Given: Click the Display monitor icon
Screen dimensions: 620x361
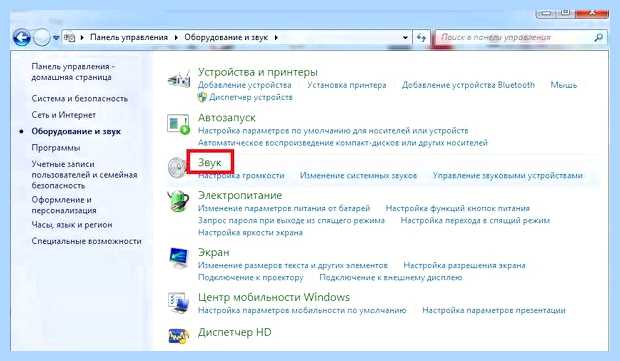Looking at the screenshot, I should pos(178,259).
